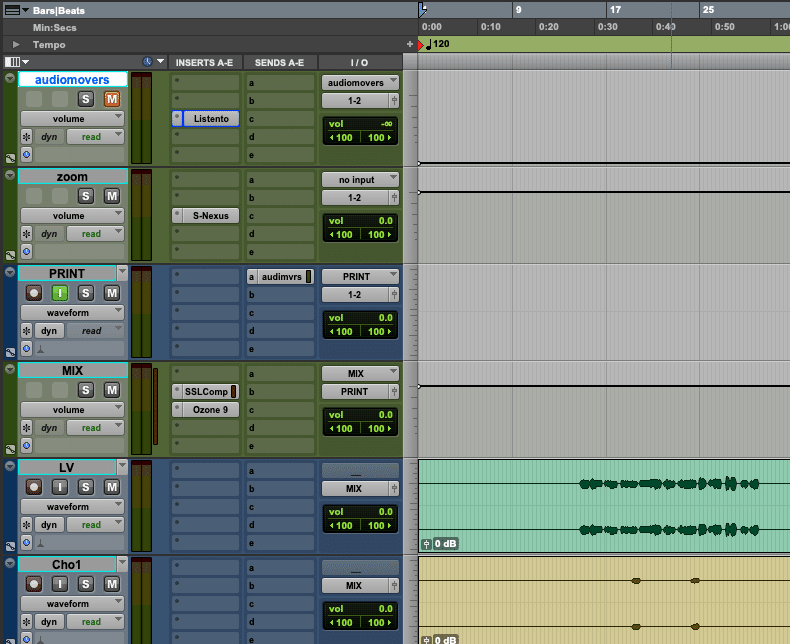This screenshot has width=790, height=644.
Task: Open the INSERTS A-E column header
Action: coord(204,62)
